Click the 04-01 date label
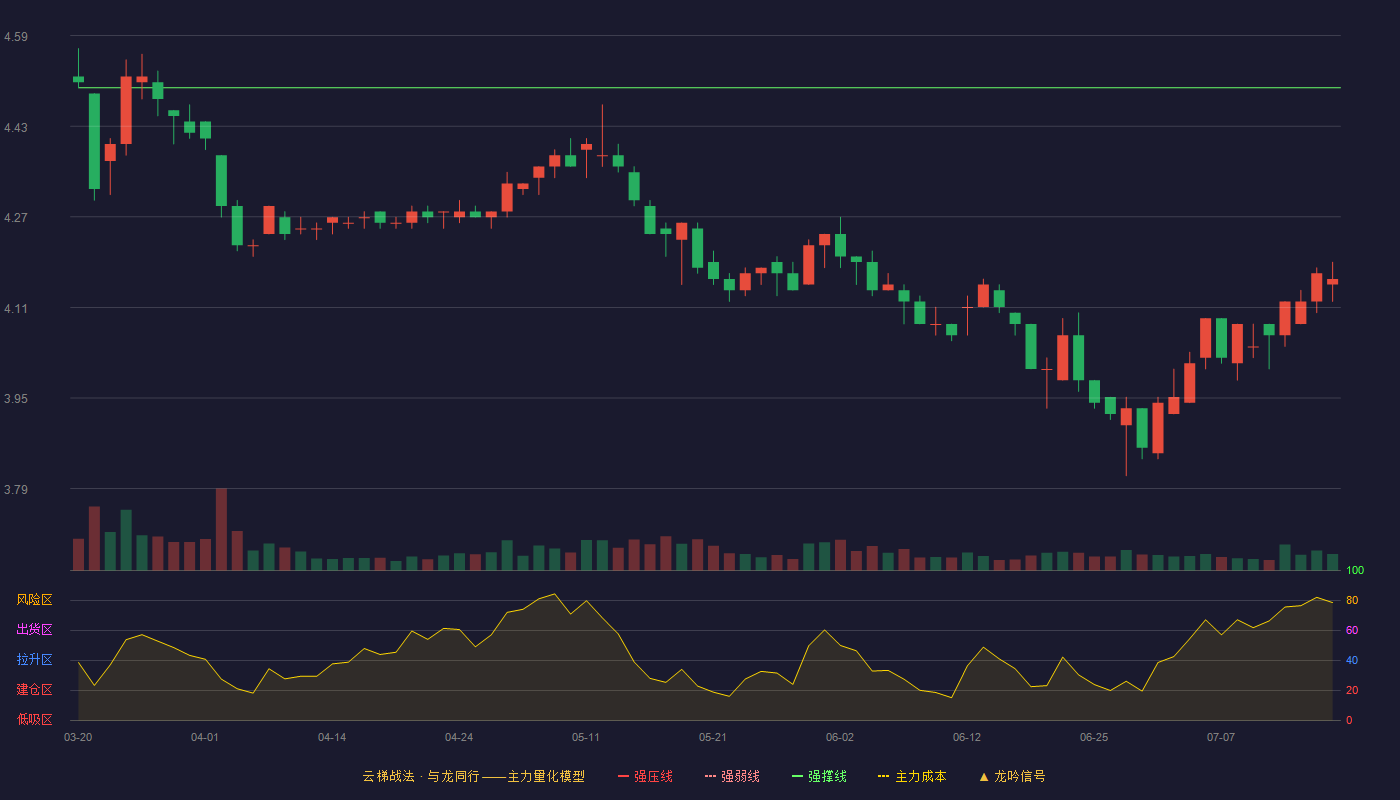The height and width of the screenshot is (800, 1400). tap(205, 737)
